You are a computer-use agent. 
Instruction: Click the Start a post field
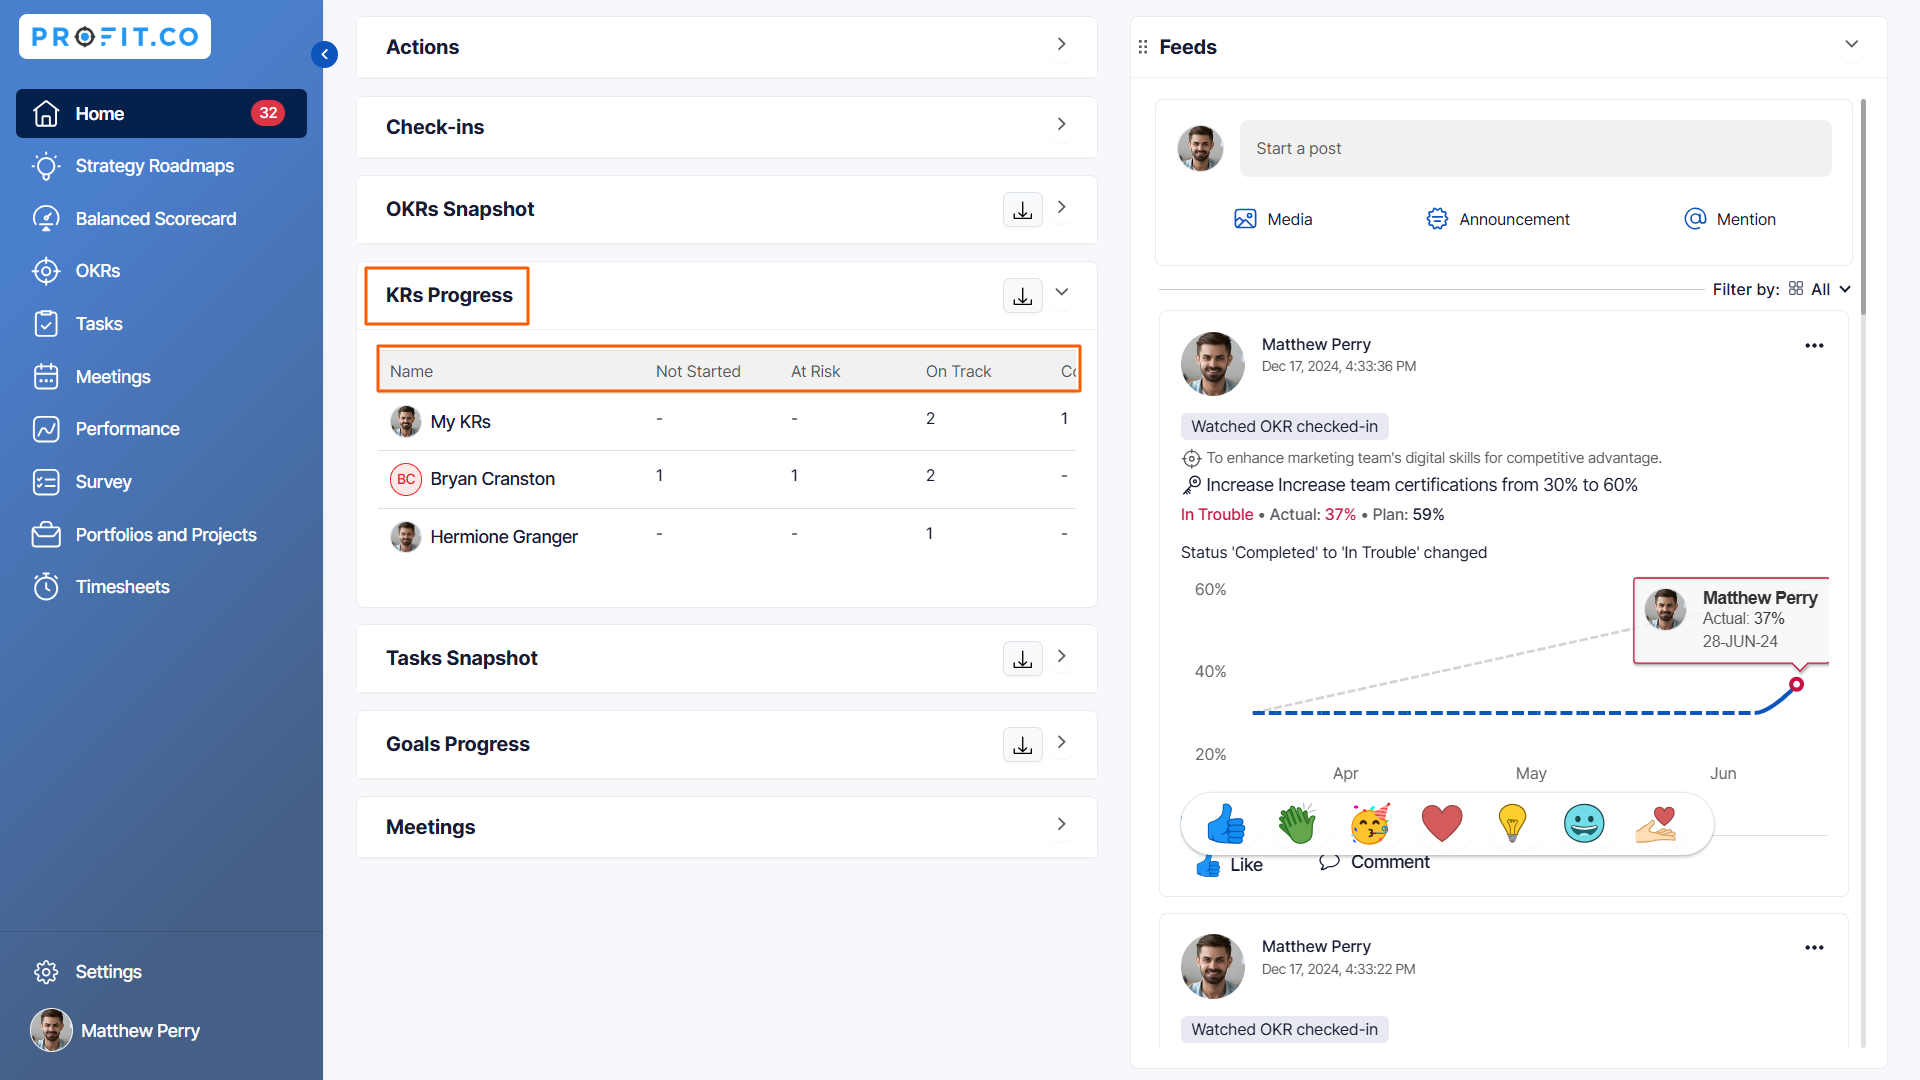click(x=1535, y=149)
